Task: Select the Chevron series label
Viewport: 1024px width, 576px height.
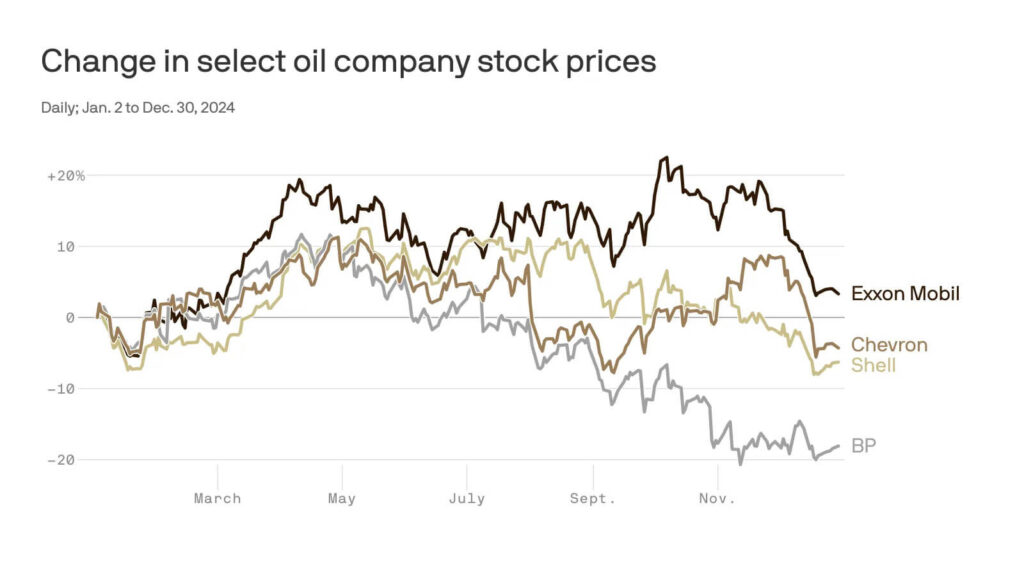Action: click(x=889, y=345)
